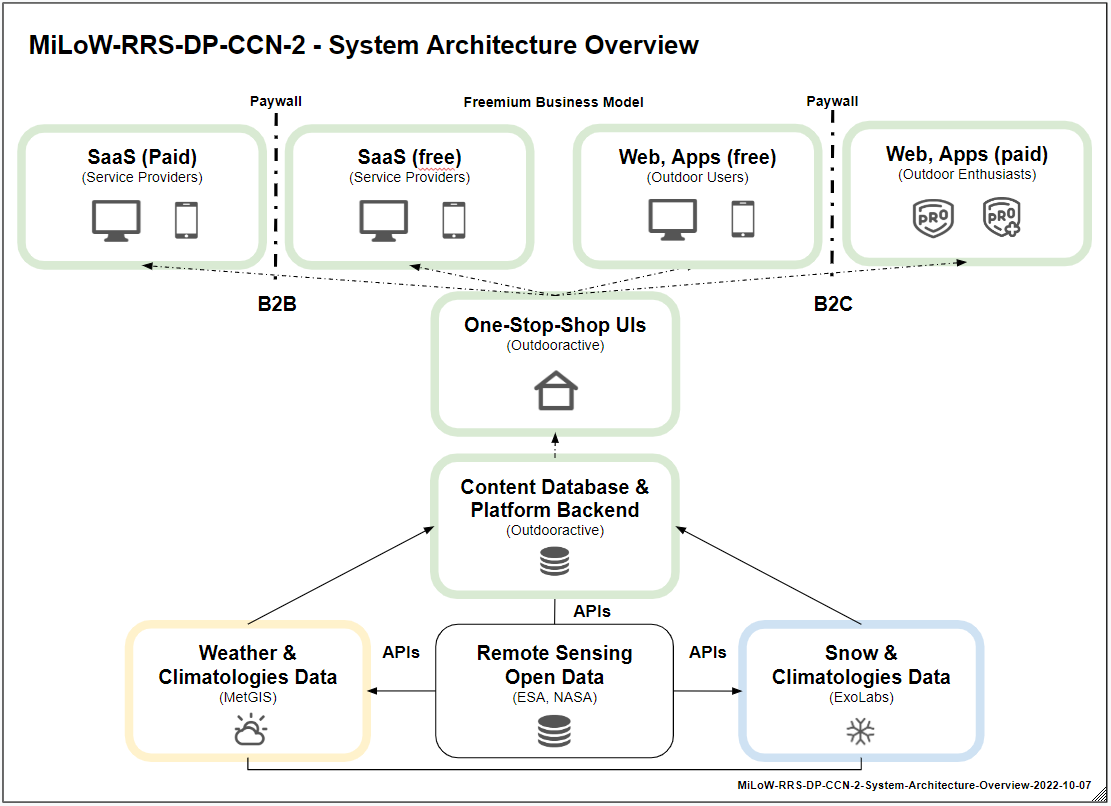Click the (Outdoor Users) subtitle
This screenshot has width=1111, height=806.
698,177
